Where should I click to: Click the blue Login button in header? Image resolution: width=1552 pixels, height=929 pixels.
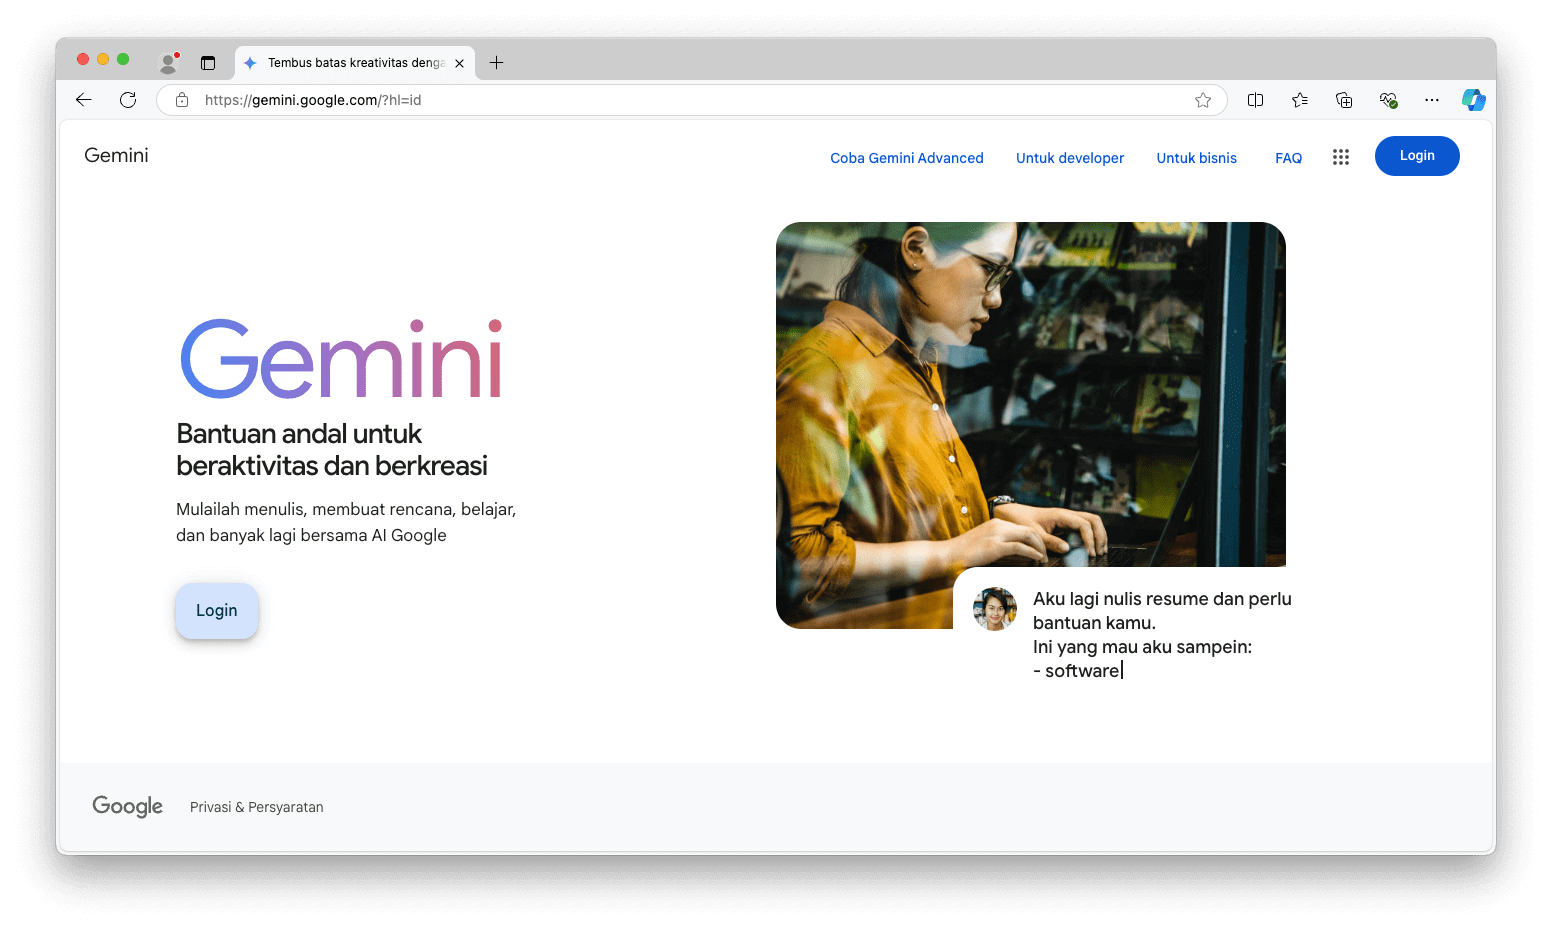coord(1416,155)
